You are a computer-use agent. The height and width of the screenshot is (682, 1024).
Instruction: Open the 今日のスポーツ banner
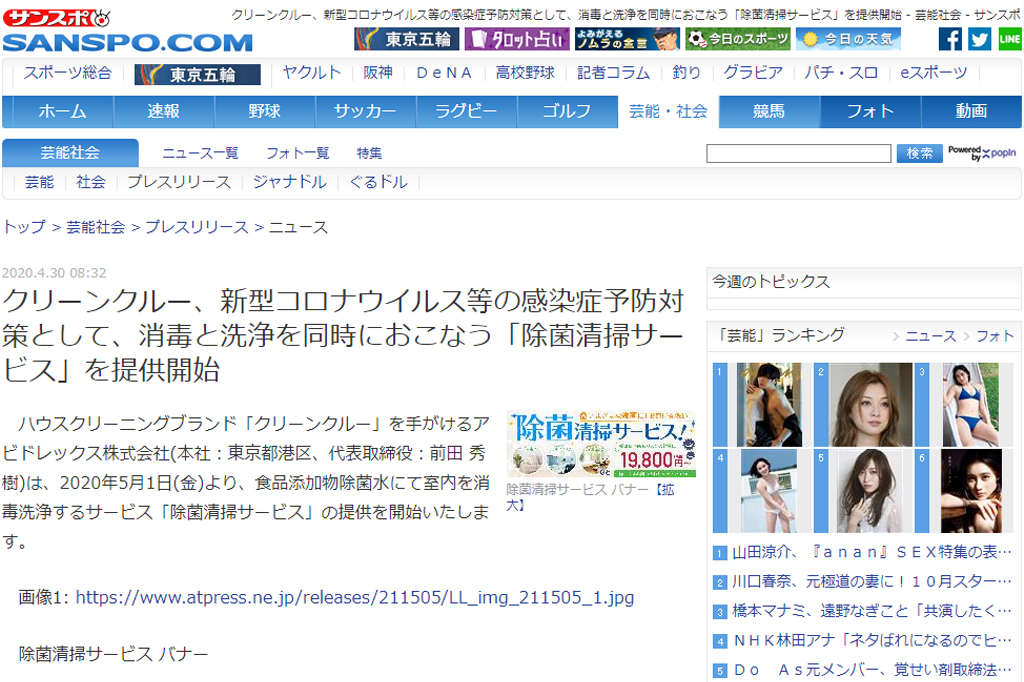(x=737, y=39)
